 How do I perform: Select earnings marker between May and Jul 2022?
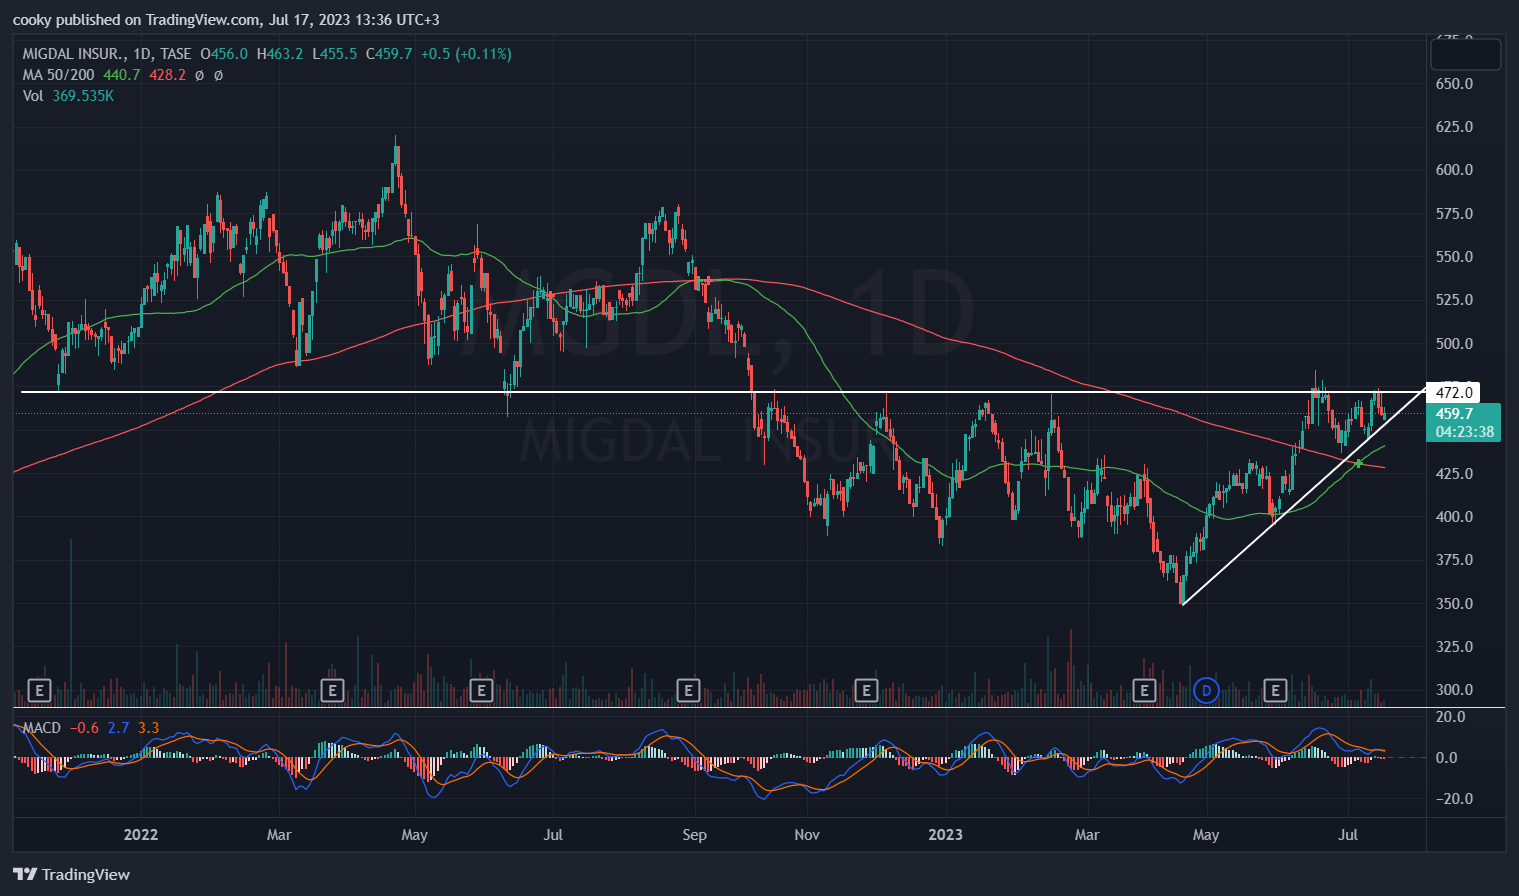tap(481, 690)
